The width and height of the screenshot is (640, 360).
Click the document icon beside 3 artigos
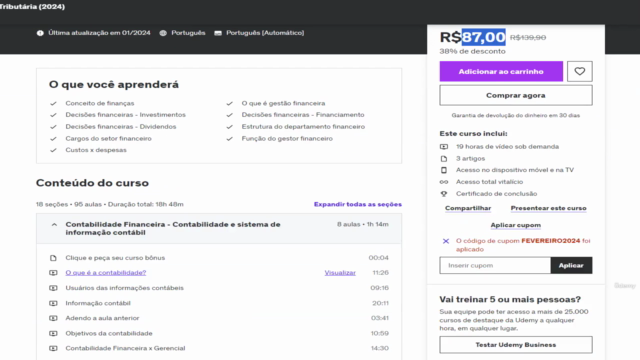[444, 158]
